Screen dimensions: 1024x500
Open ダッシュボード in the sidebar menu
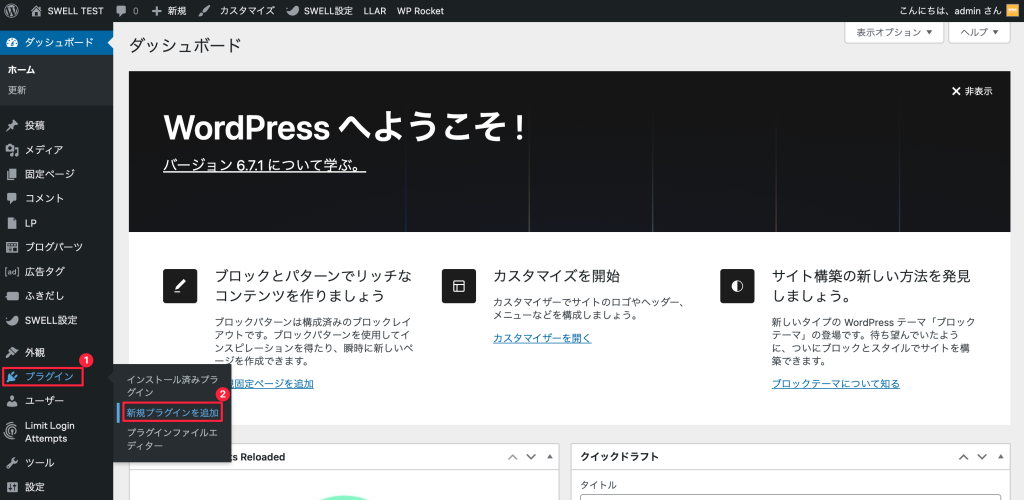56,43
